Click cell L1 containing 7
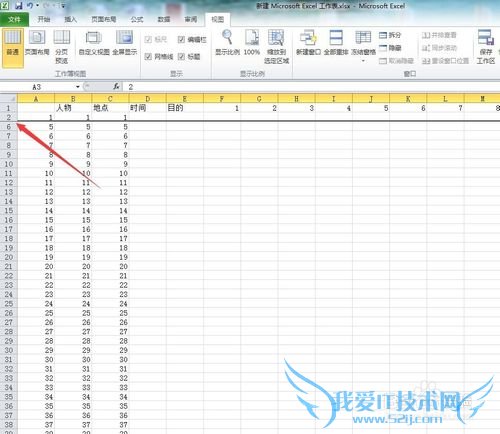500x434 pixels. 445,108
